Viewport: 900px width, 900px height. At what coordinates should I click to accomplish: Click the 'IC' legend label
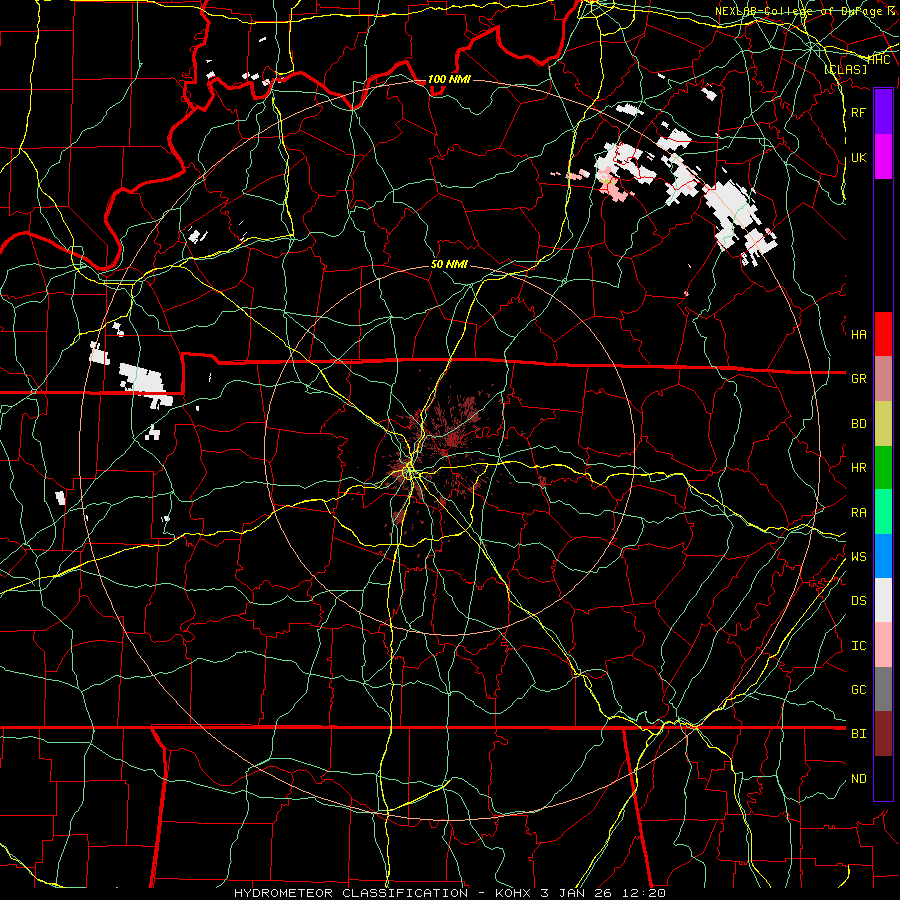click(858, 645)
